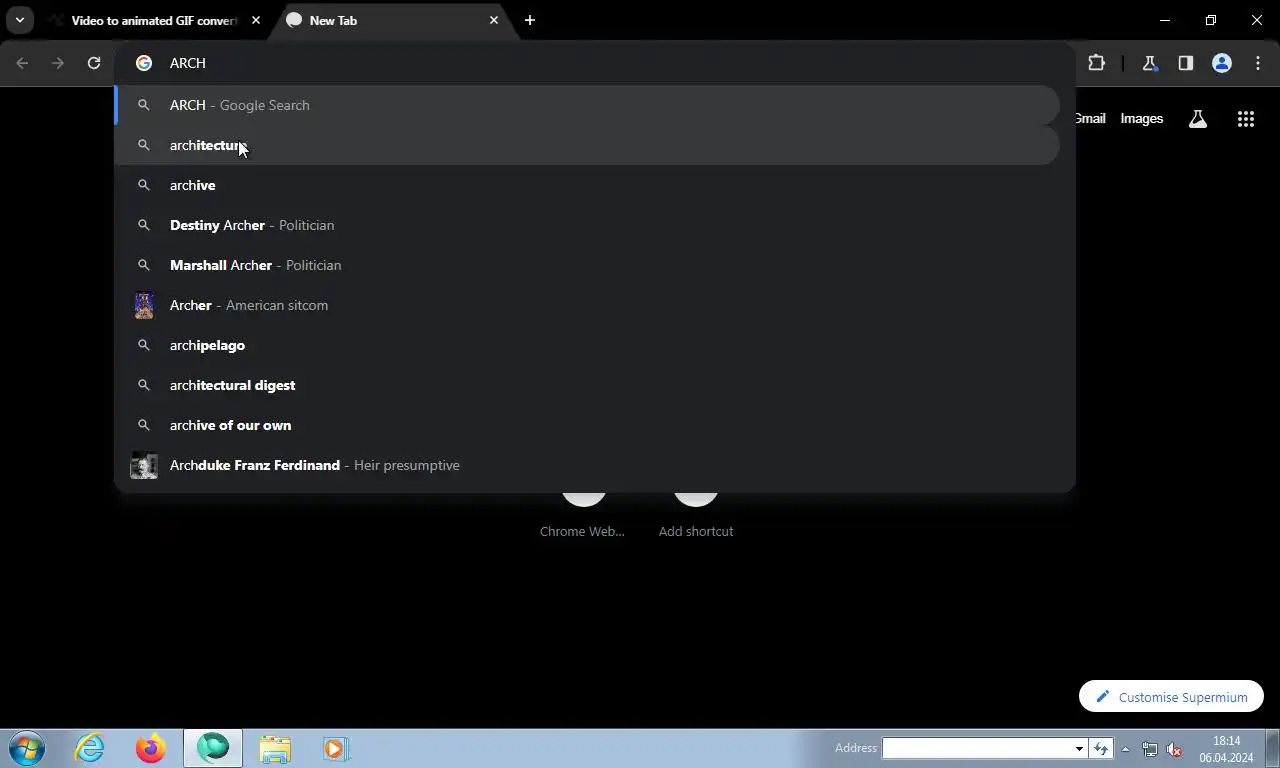Go forward with the forward arrow
The width and height of the screenshot is (1280, 768).
tap(58, 63)
